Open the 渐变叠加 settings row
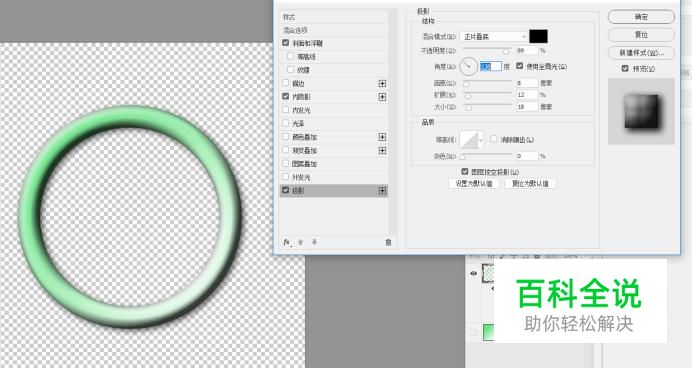The width and height of the screenshot is (692, 368). (x=335, y=150)
